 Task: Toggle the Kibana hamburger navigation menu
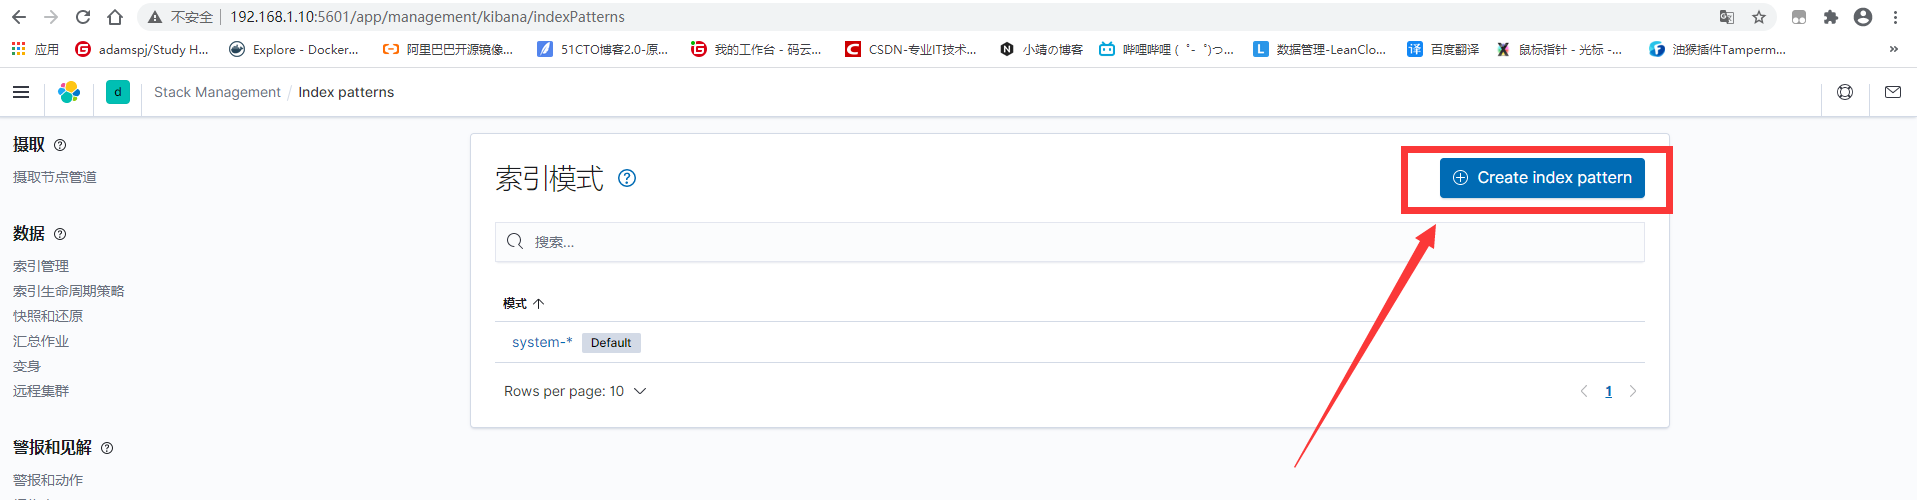(21, 92)
